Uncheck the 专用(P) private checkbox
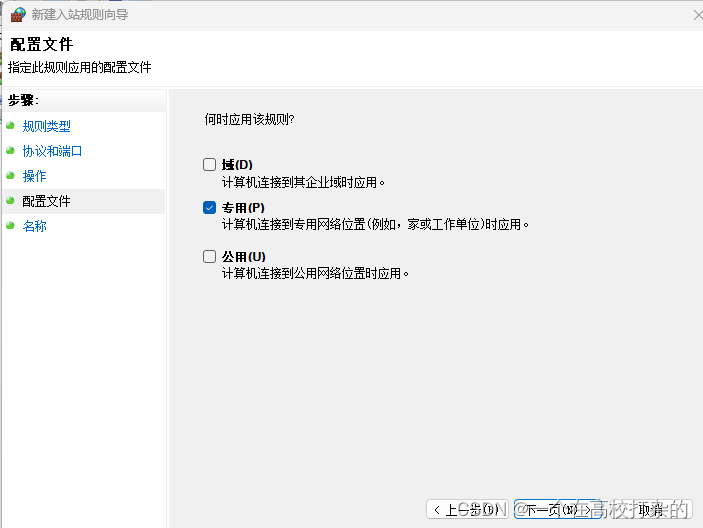703x528 pixels. (x=209, y=208)
